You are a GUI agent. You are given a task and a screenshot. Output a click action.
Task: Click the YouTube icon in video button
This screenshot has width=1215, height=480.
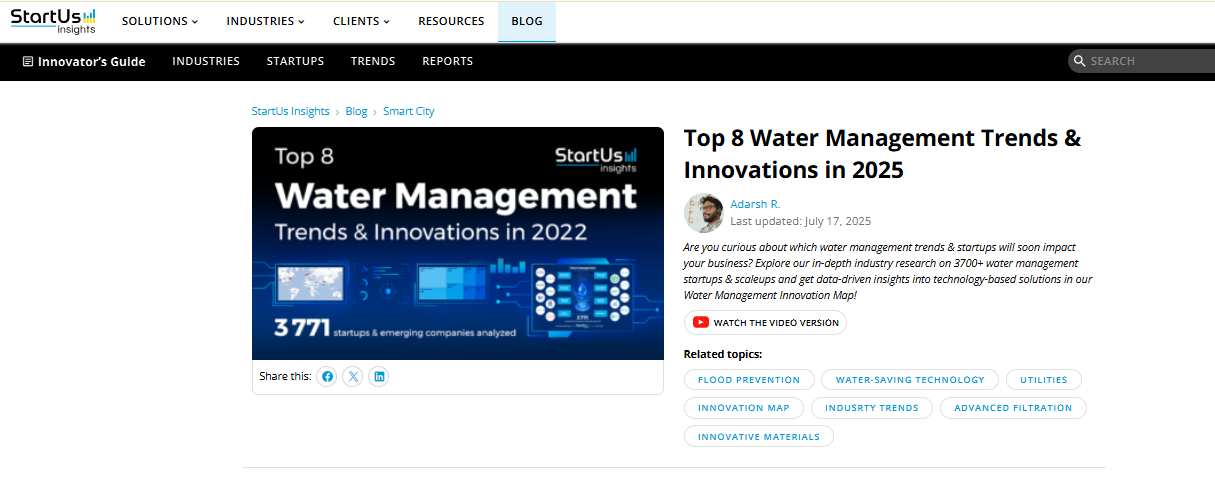click(x=701, y=323)
